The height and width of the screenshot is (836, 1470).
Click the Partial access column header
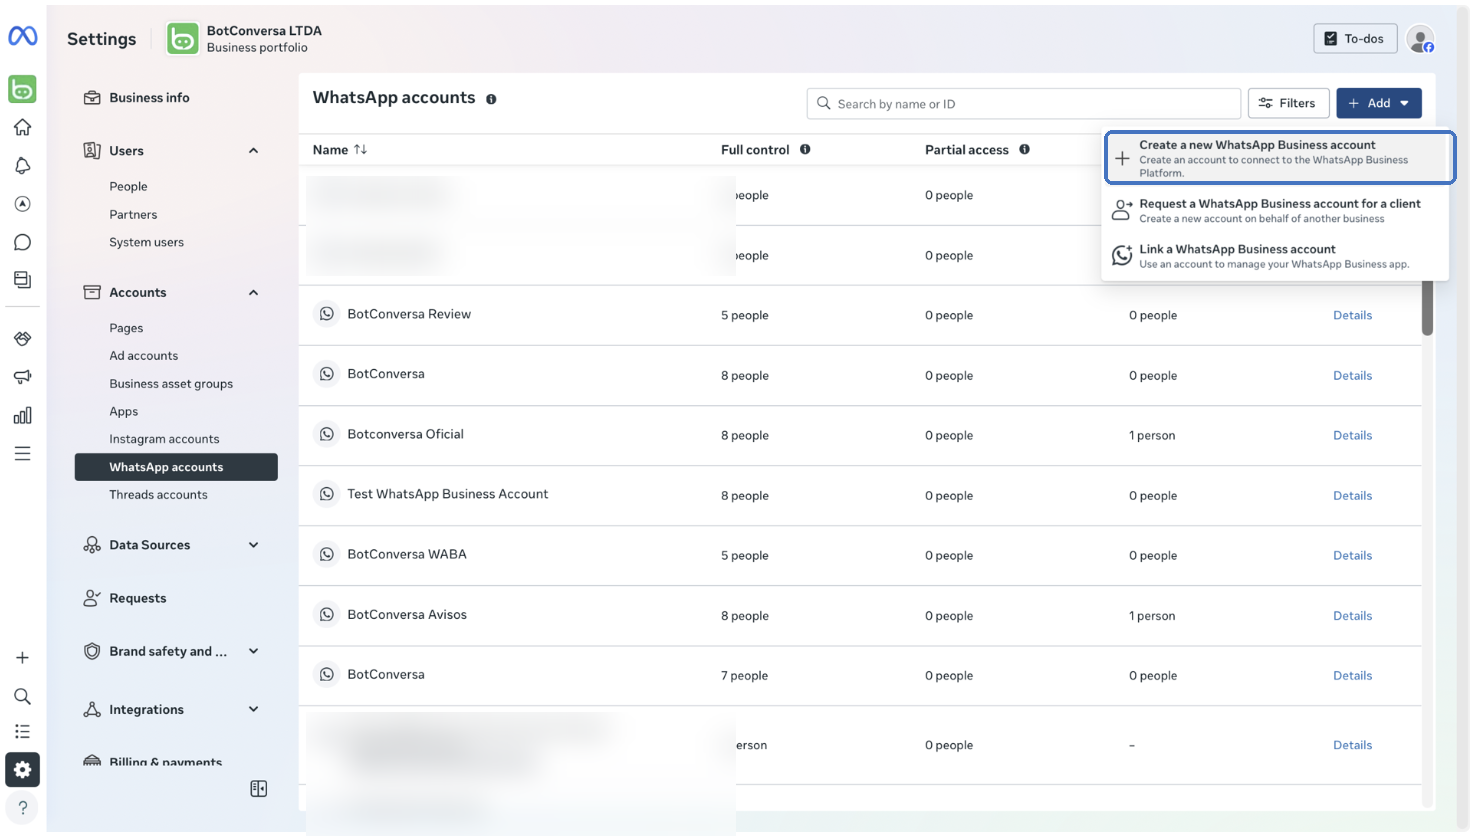pos(967,150)
